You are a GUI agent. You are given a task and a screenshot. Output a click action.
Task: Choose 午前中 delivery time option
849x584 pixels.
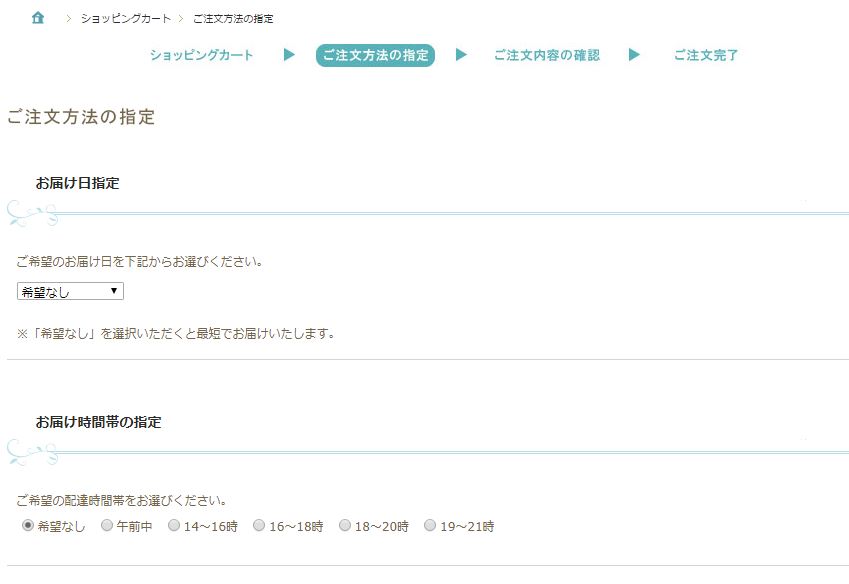click(107, 525)
